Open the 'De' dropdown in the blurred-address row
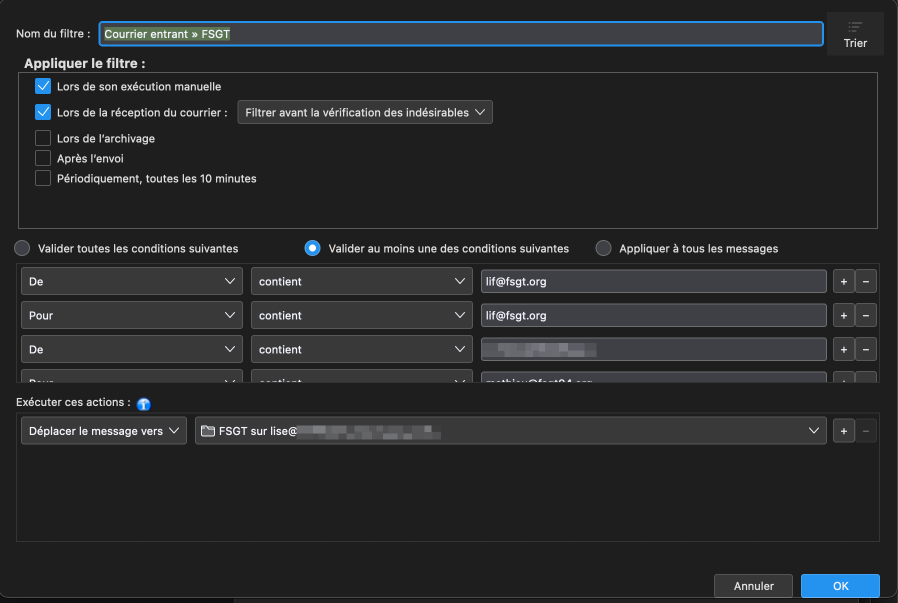The image size is (898, 603). [x=132, y=349]
